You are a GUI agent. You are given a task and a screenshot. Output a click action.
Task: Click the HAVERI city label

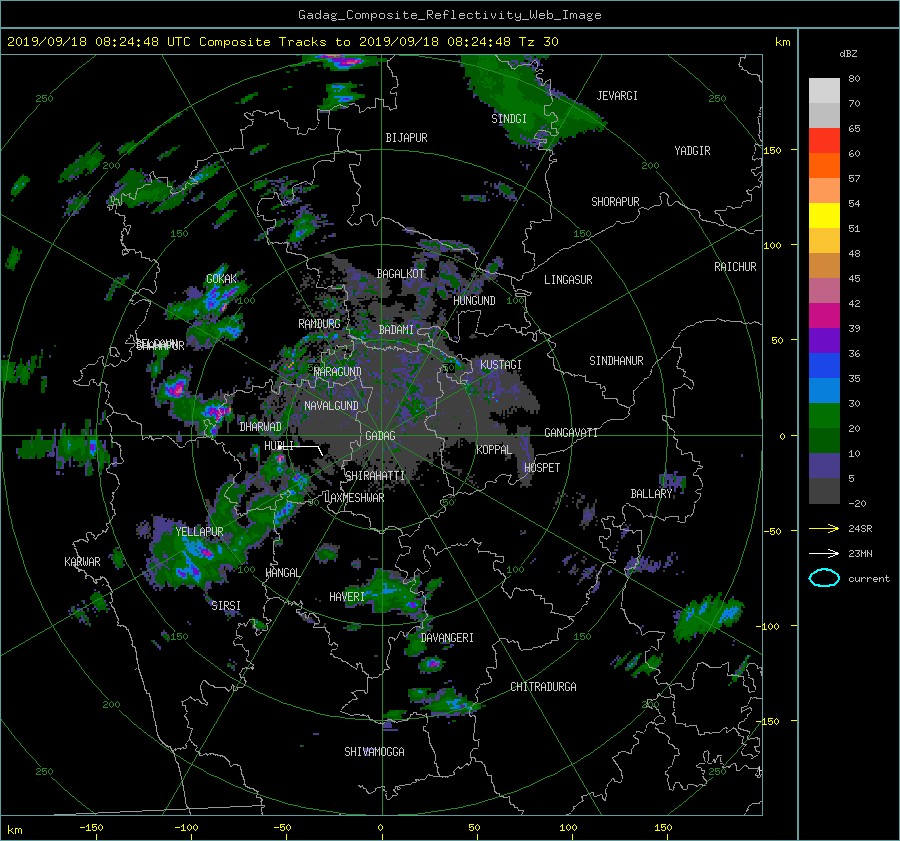pos(347,598)
